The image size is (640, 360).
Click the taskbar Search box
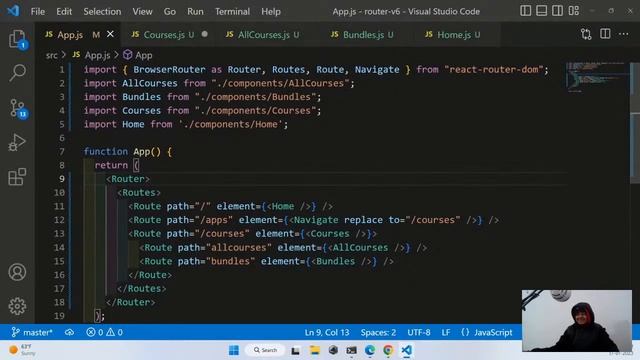click(264, 350)
